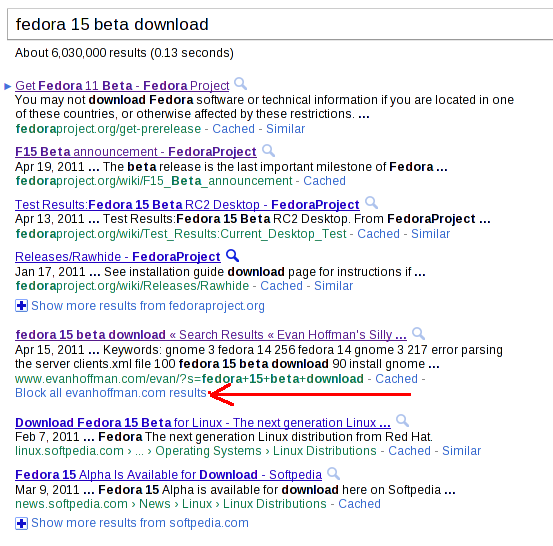Open Get Fedora 11 Beta - Fedora Project result
The width and height of the screenshot is (553, 546).
pos(122,86)
